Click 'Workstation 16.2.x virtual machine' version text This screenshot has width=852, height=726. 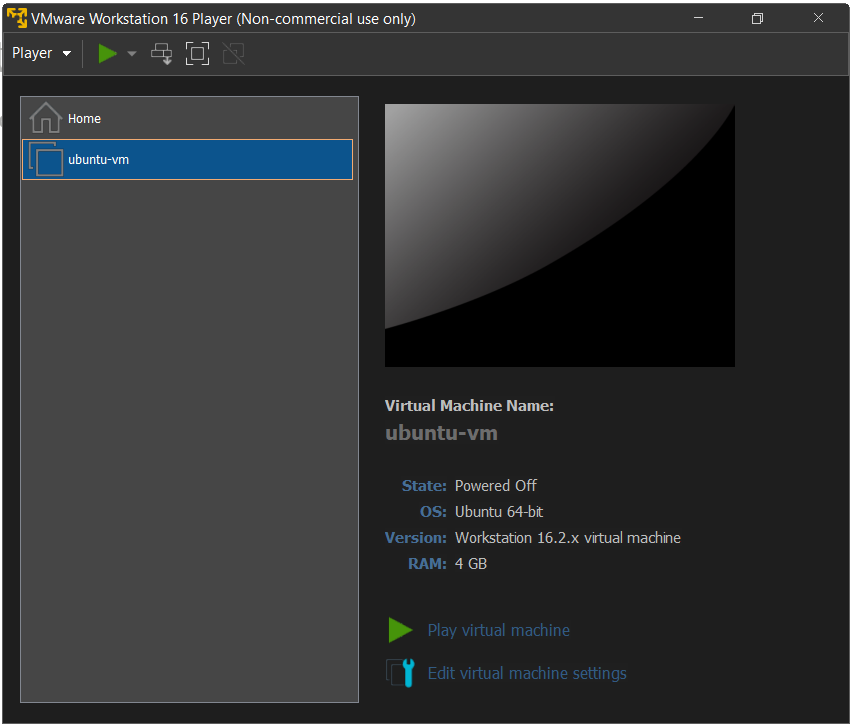pyautogui.click(x=568, y=538)
